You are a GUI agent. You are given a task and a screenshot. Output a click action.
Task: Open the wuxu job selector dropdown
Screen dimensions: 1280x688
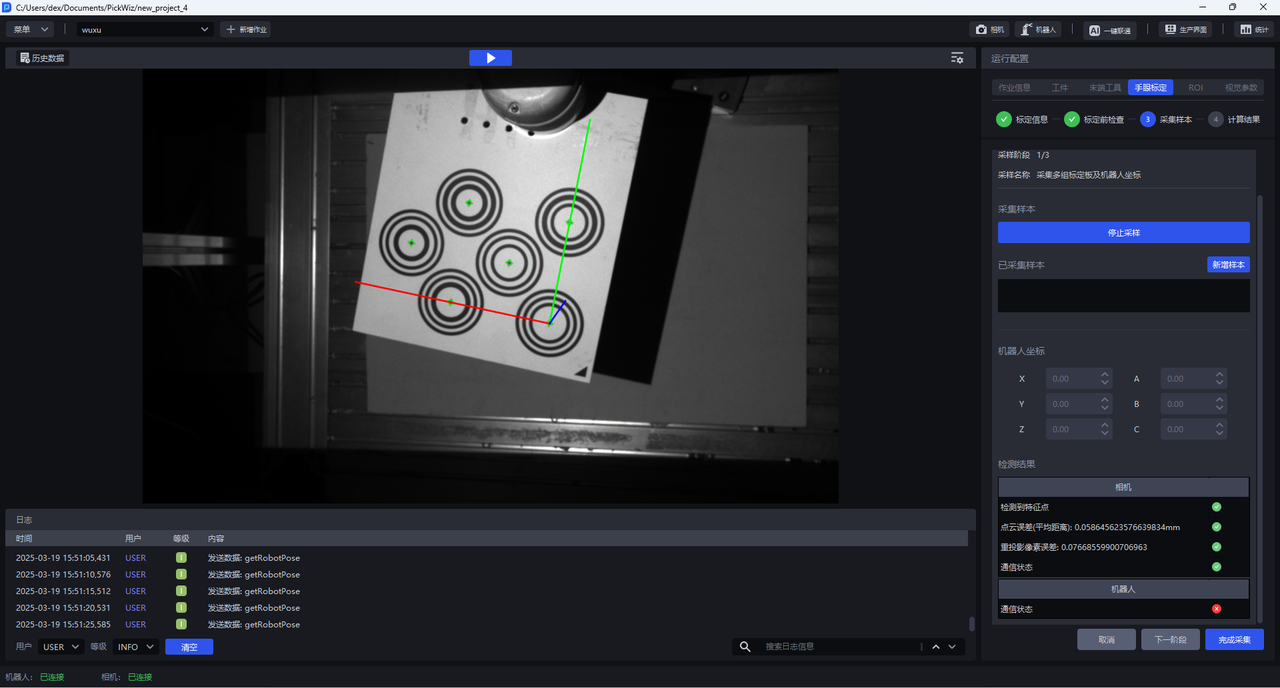click(x=145, y=30)
